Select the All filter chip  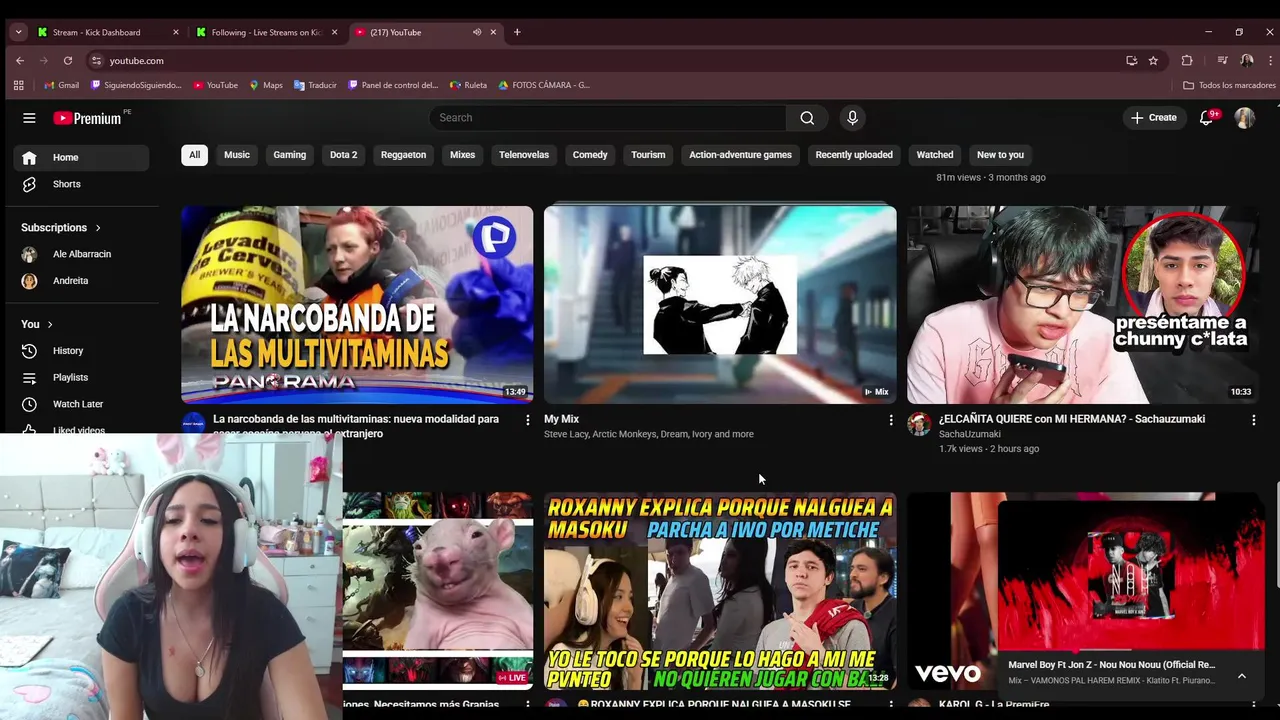click(x=194, y=155)
